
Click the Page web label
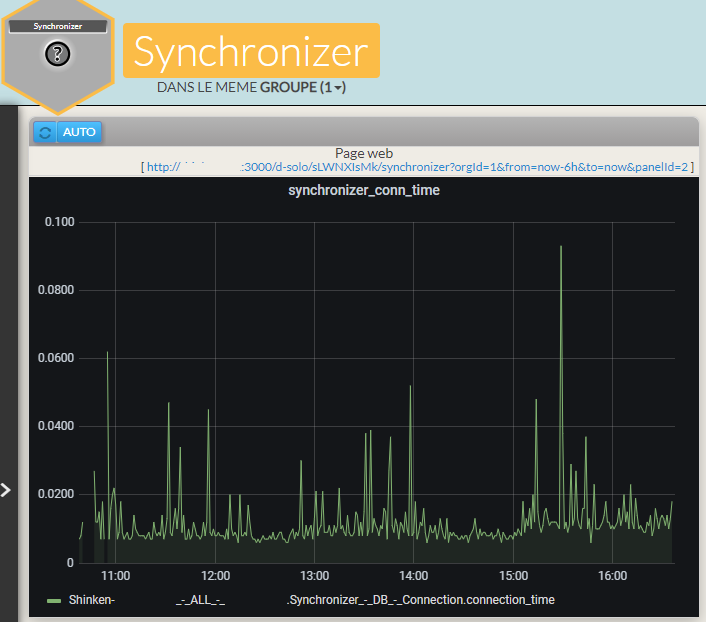tap(364, 153)
